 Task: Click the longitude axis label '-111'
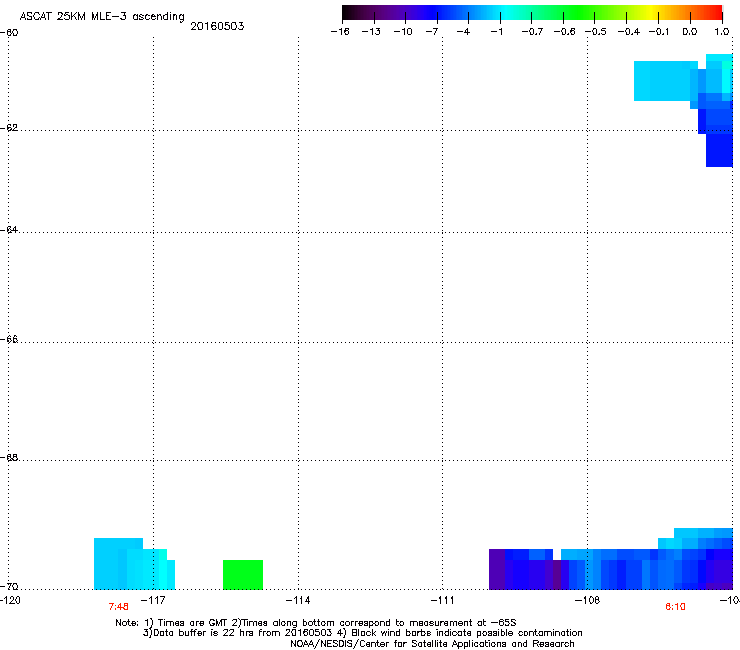pyautogui.click(x=442, y=600)
